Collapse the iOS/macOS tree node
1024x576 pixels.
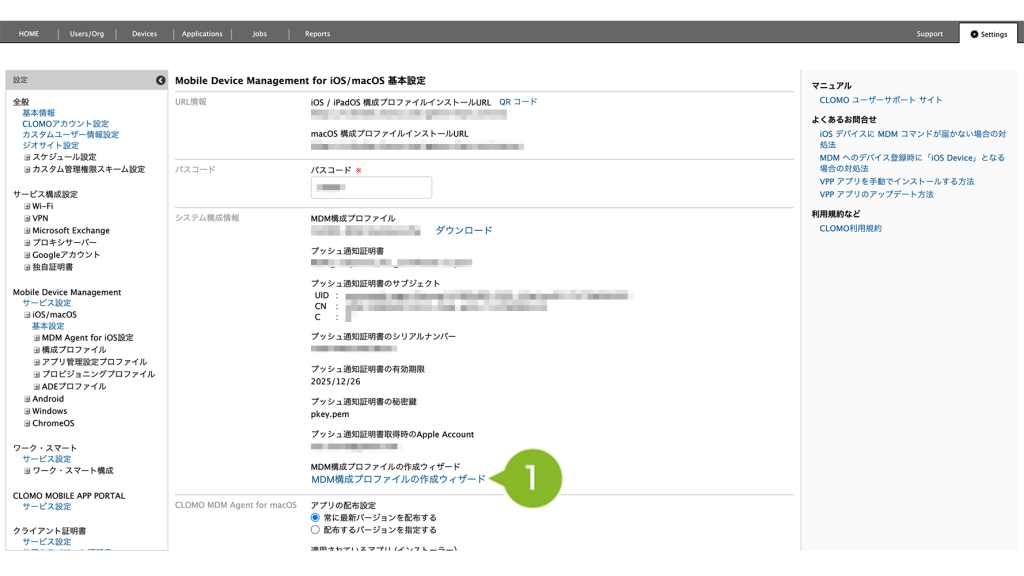tap(27, 314)
